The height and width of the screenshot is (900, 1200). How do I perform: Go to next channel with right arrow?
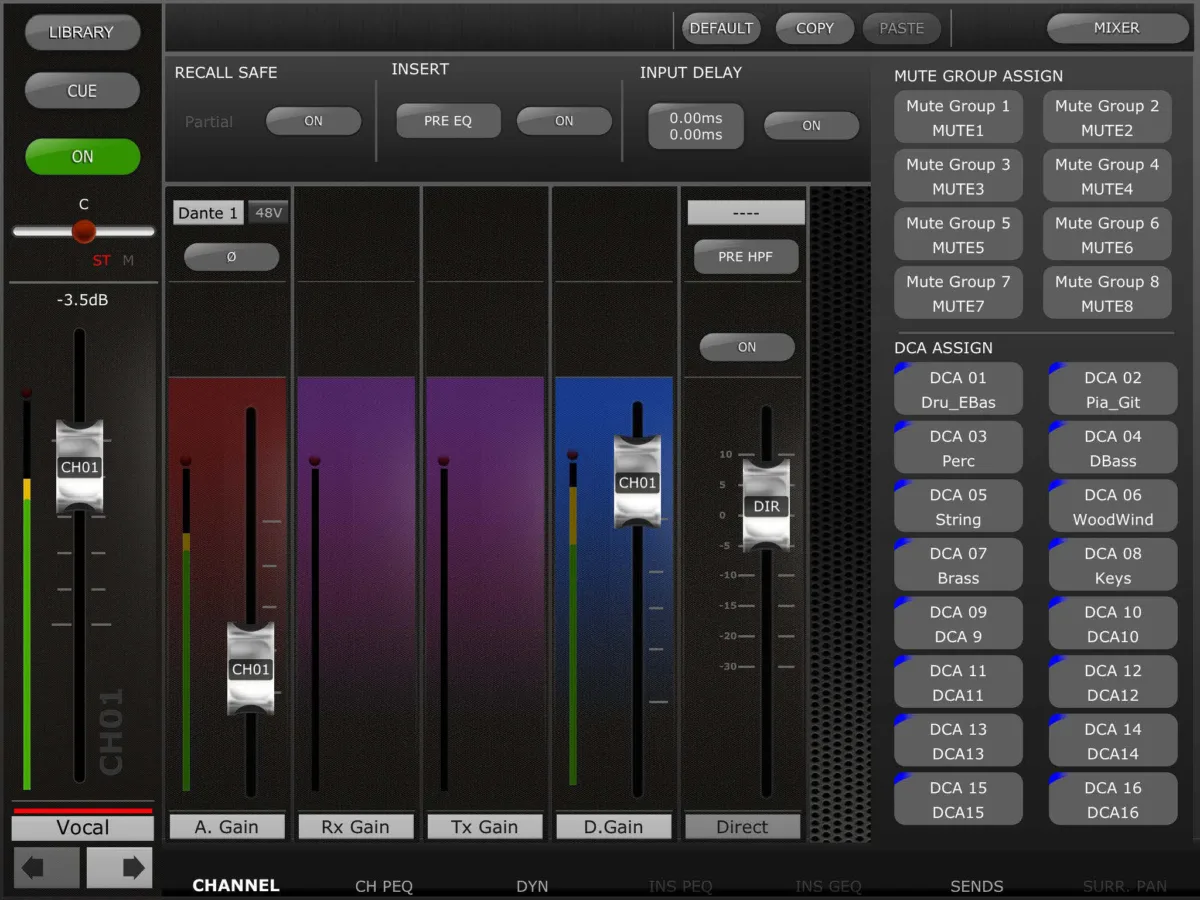119,867
